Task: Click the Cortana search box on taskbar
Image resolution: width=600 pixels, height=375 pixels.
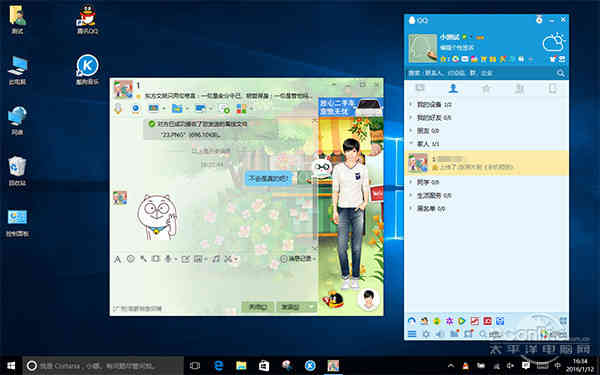Action: click(103, 366)
